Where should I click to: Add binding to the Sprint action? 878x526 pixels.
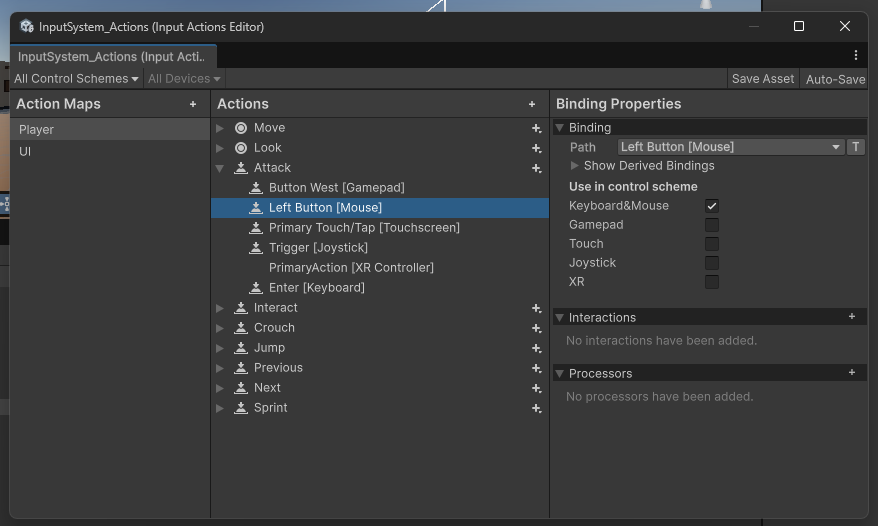tap(537, 408)
